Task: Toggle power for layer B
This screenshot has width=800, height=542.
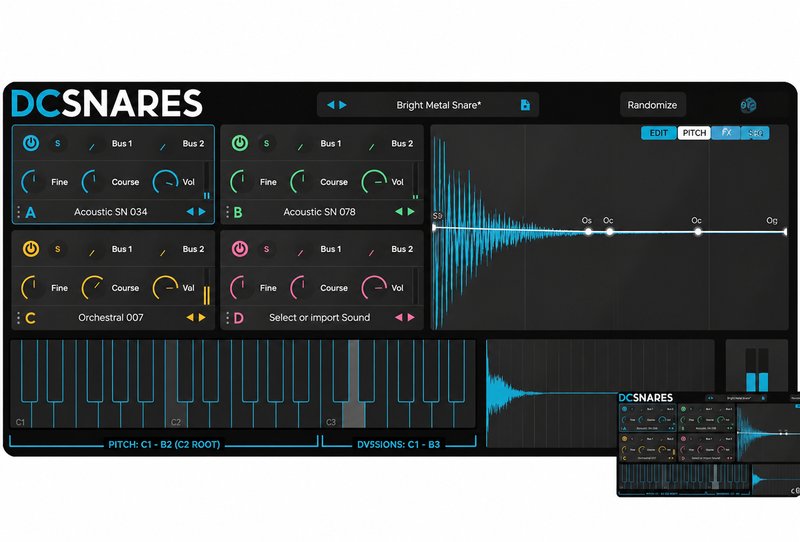Action: coord(240,143)
